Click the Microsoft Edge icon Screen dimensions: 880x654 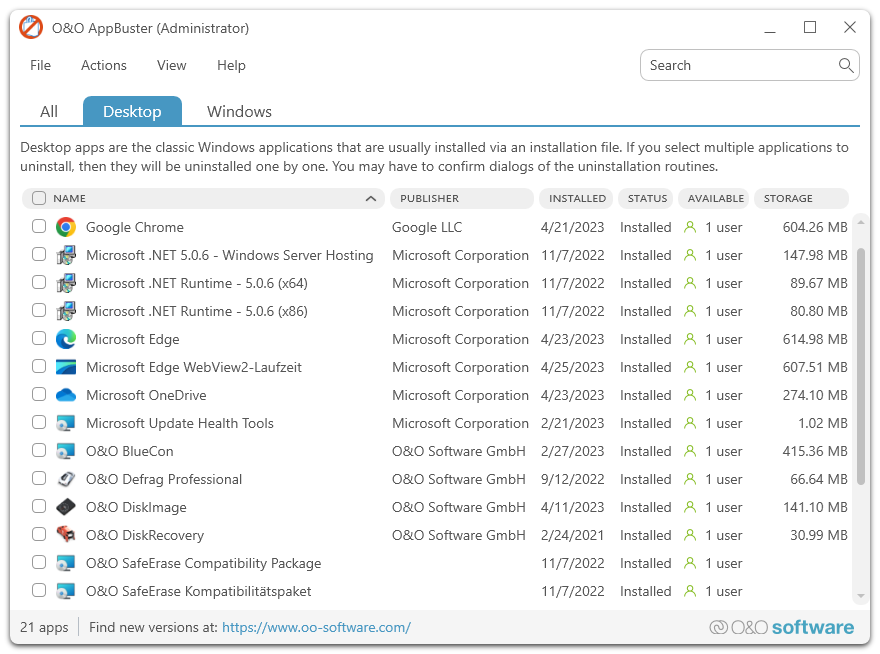pyautogui.click(x=66, y=340)
